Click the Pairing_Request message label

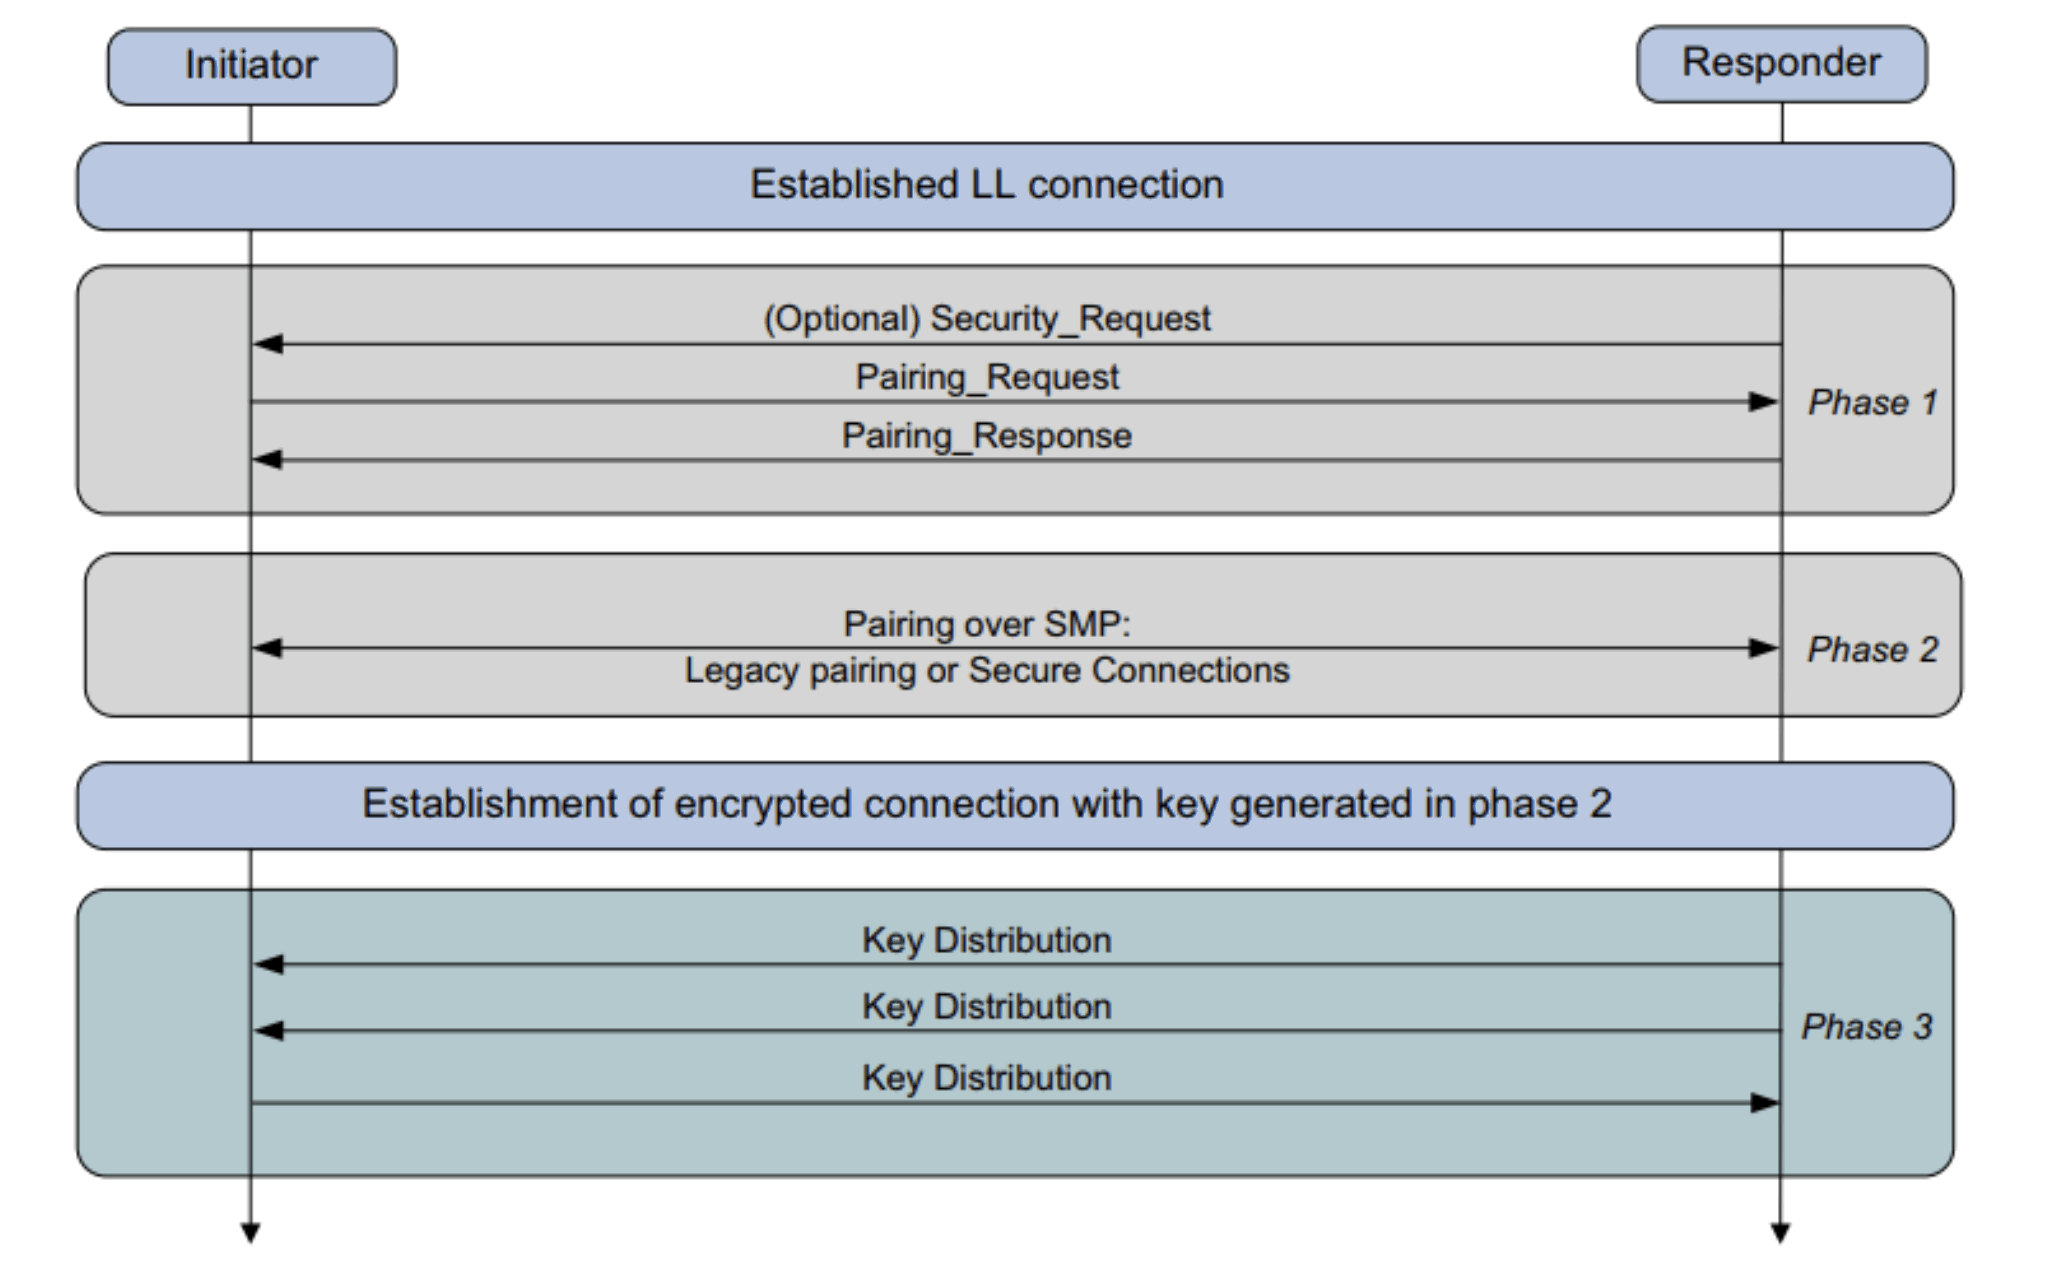[x=987, y=377]
